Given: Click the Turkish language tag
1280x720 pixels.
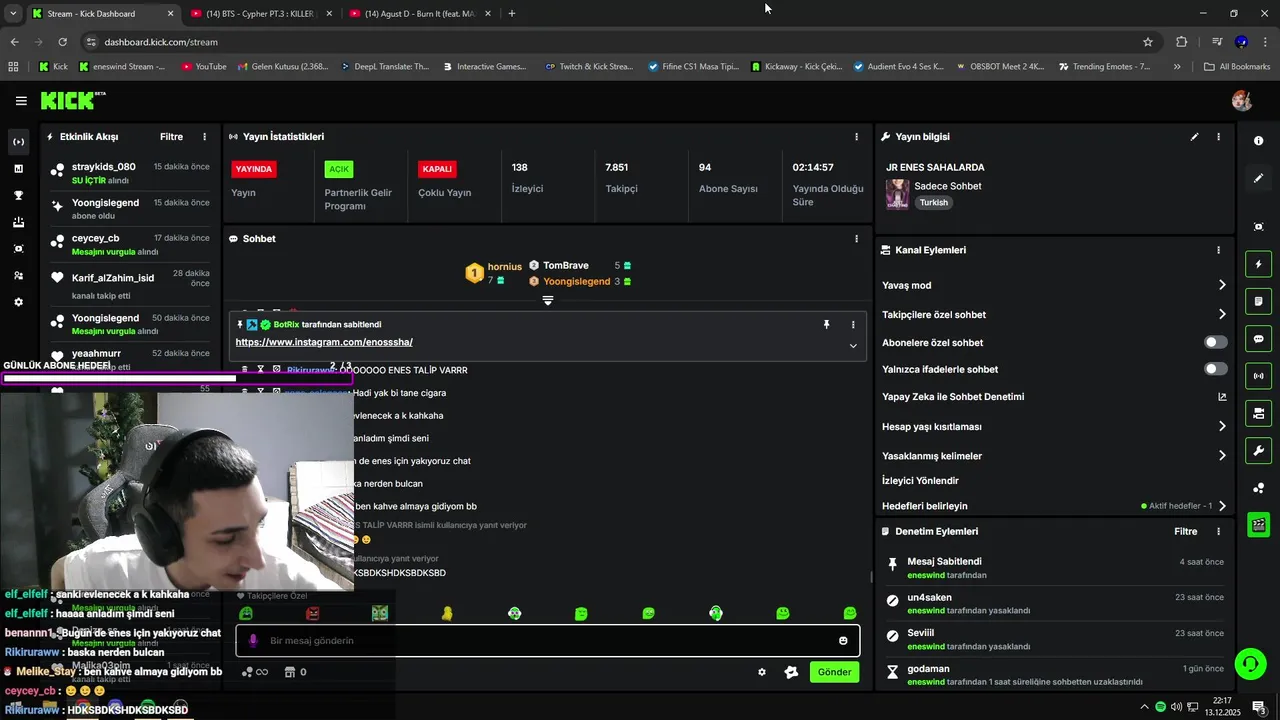Looking at the screenshot, I should point(933,202).
